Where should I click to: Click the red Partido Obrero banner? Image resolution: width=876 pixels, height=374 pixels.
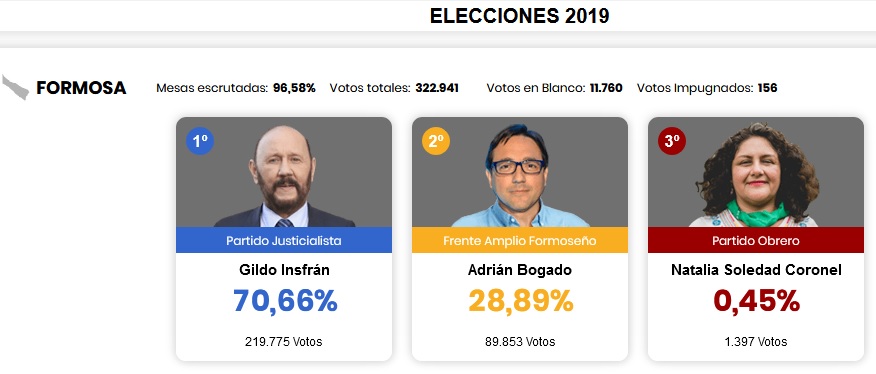pyautogui.click(x=756, y=240)
